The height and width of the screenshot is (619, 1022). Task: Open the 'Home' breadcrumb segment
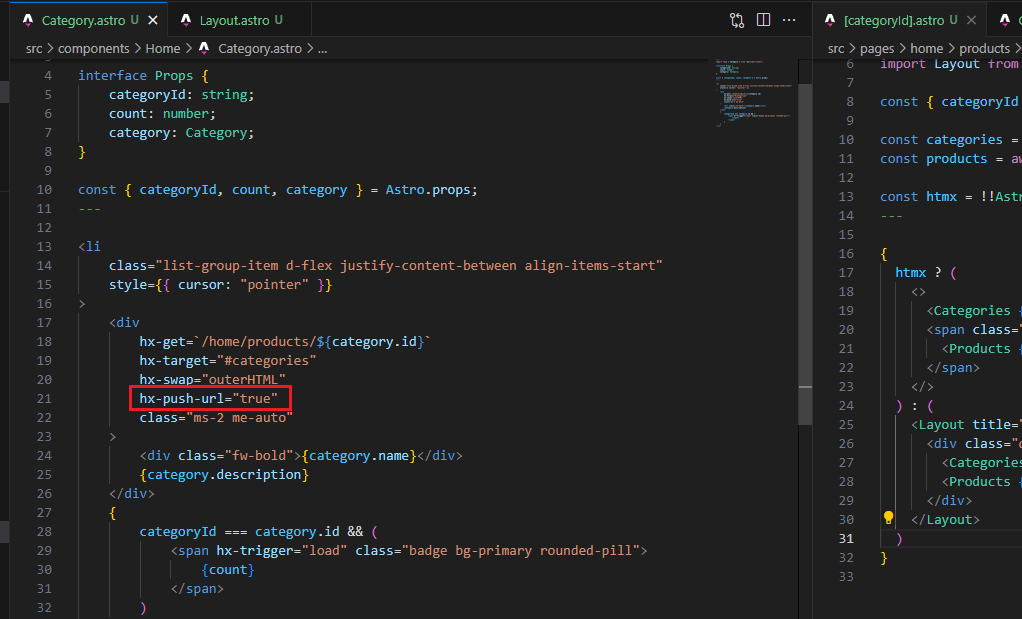(x=163, y=49)
